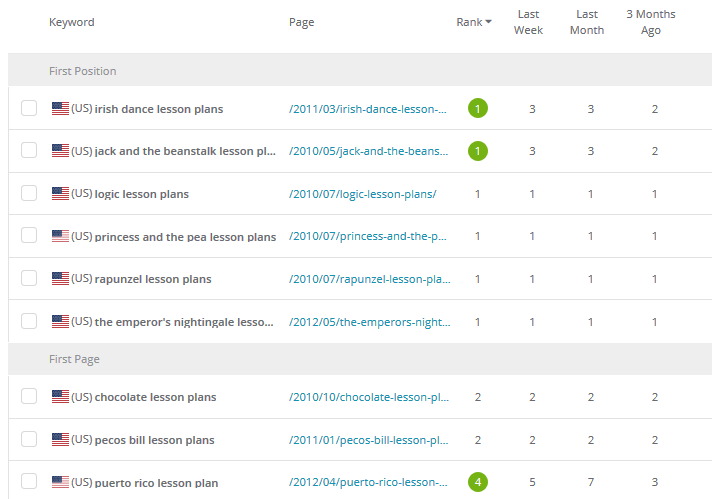The height and width of the screenshot is (499, 712).
Task: Click the 3 Months Ago column header
Action: point(651,22)
